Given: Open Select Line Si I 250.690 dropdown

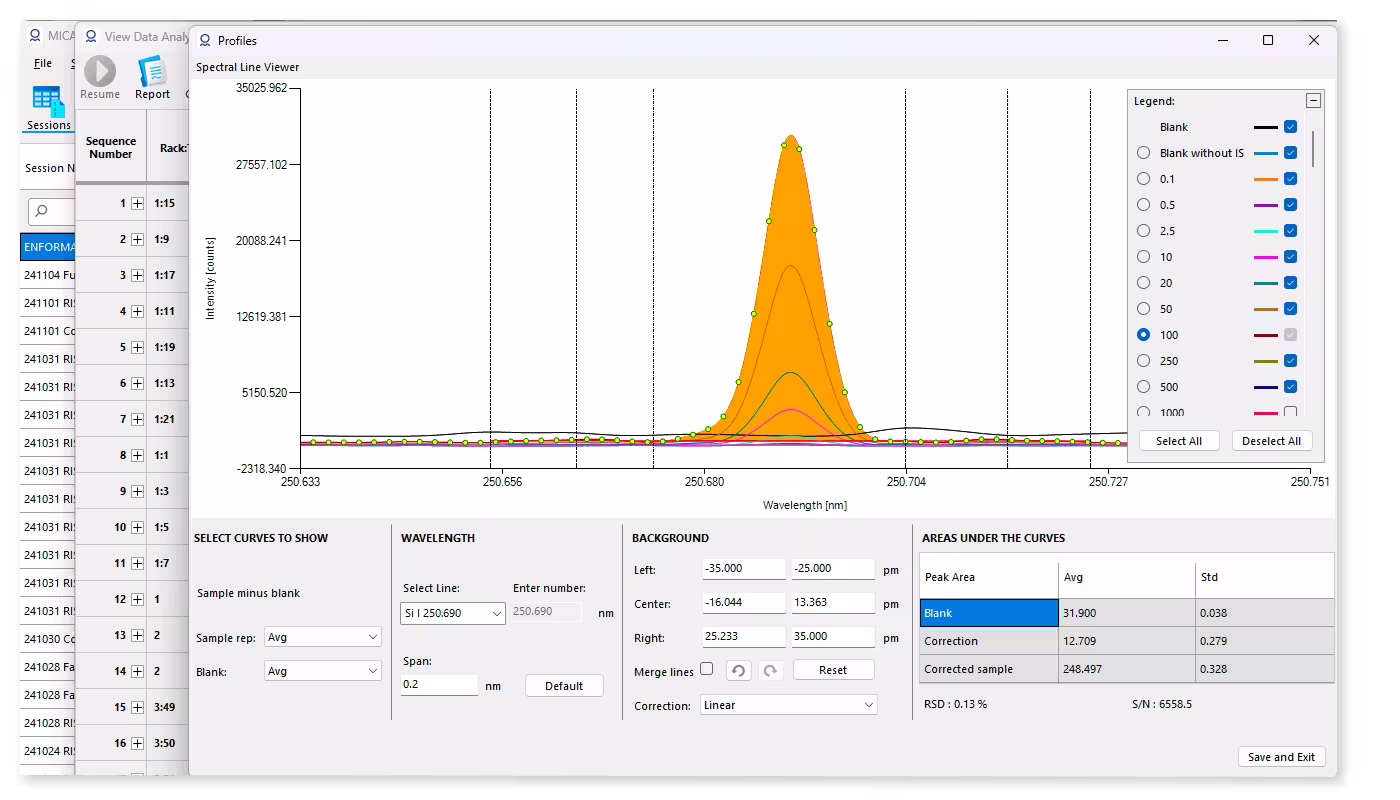Looking at the screenshot, I should click(x=453, y=613).
